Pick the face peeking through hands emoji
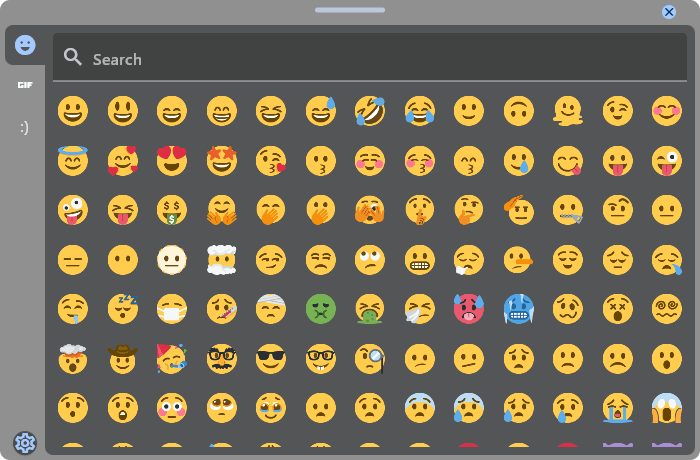Screen dimensions: 700x460 click(x=370, y=210)
